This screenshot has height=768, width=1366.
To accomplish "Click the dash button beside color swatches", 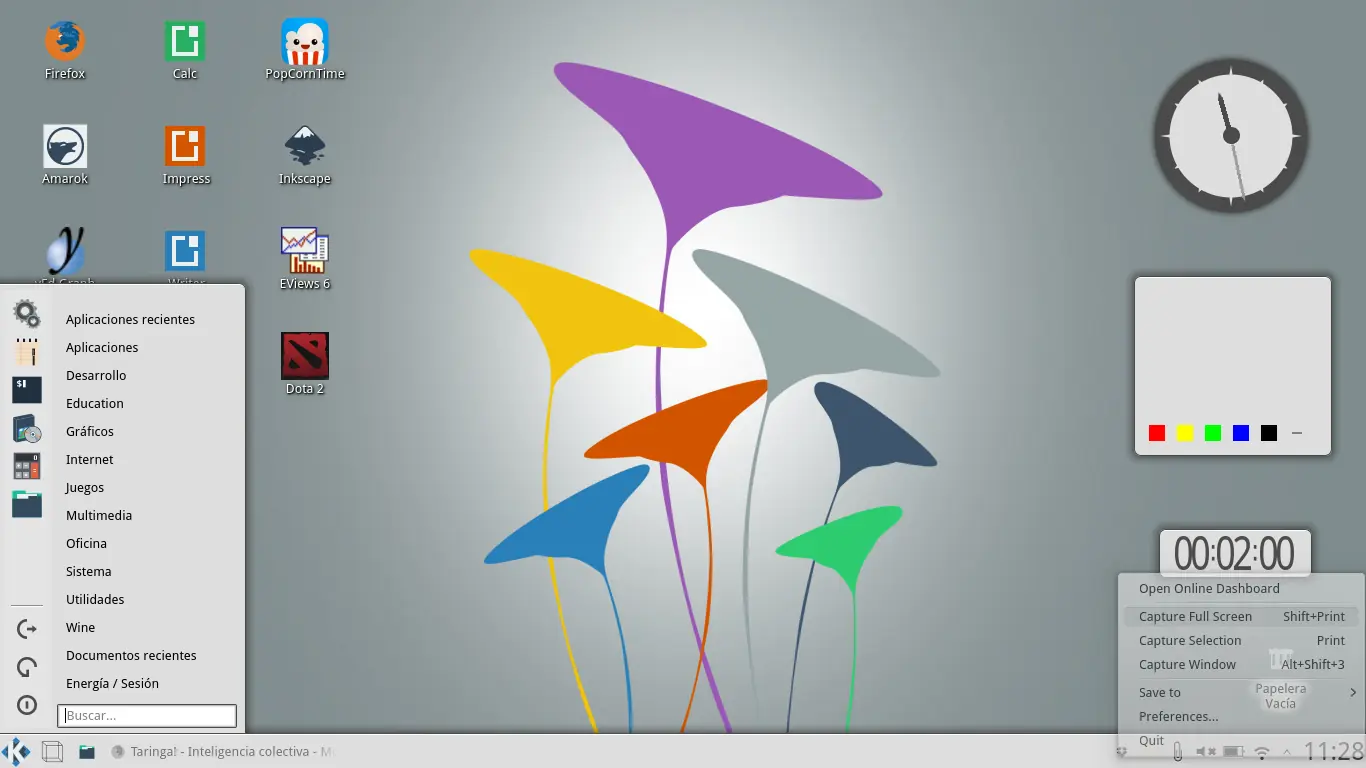I will tap(1297, 433).
